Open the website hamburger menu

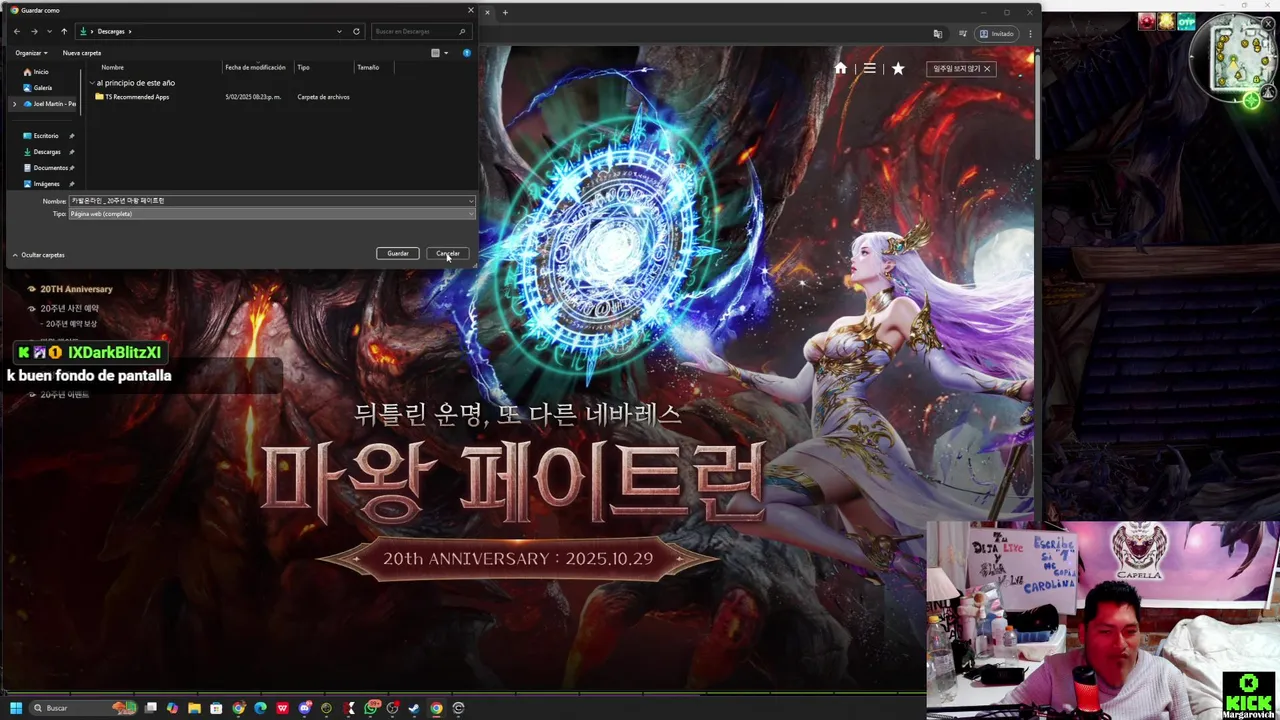tap(869, 68)
